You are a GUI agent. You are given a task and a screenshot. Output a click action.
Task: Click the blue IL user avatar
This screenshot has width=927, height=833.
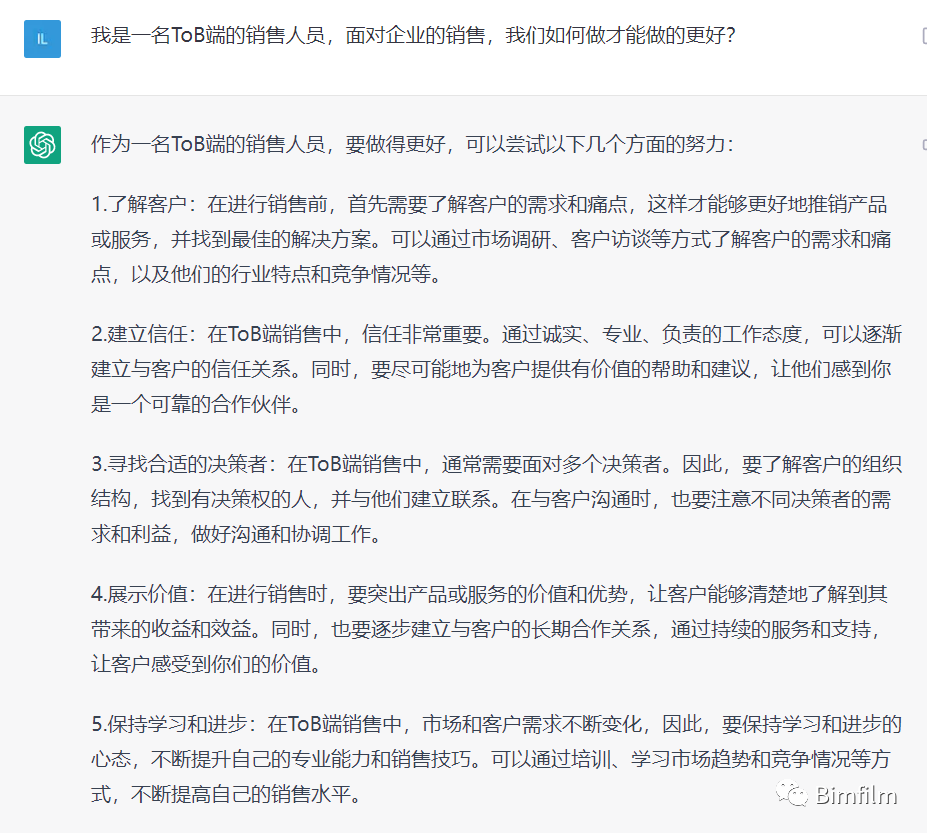tap(42, 39)
